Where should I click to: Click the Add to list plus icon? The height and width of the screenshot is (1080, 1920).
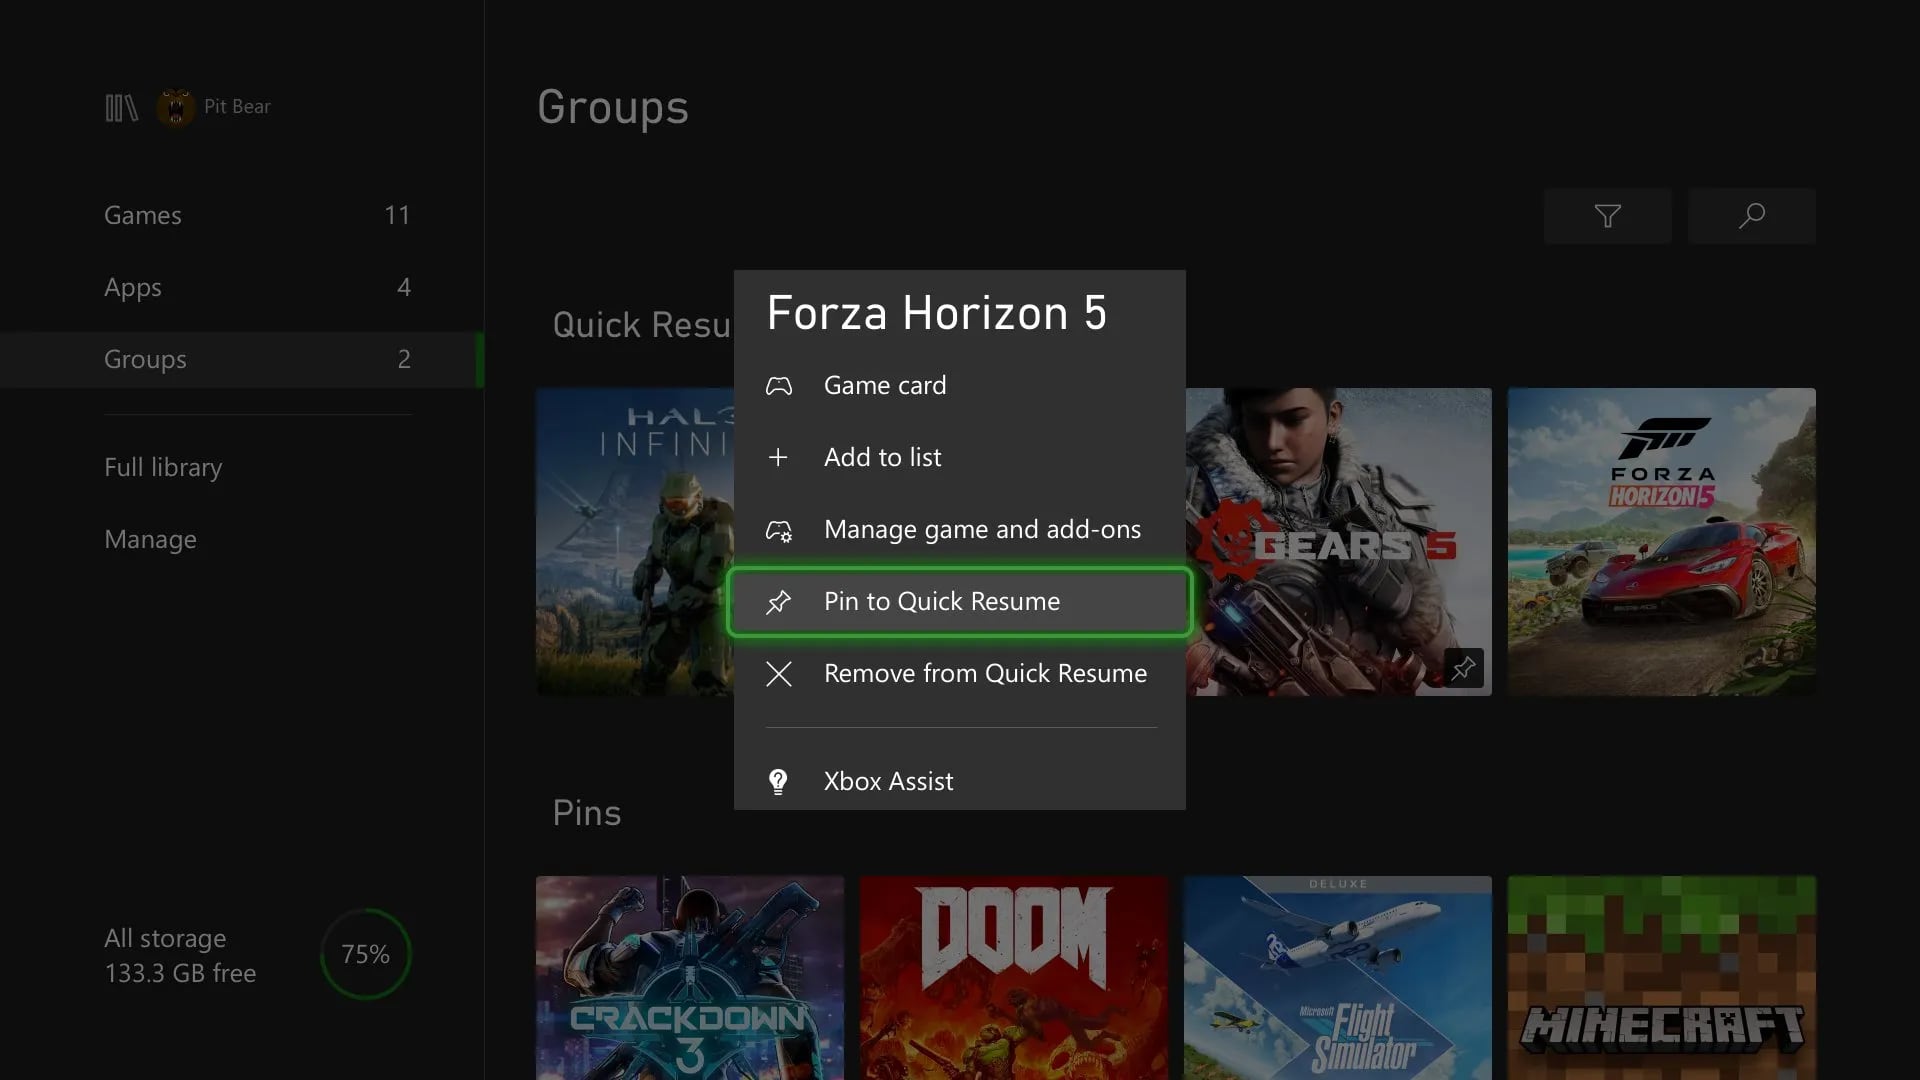coord(780,457)
